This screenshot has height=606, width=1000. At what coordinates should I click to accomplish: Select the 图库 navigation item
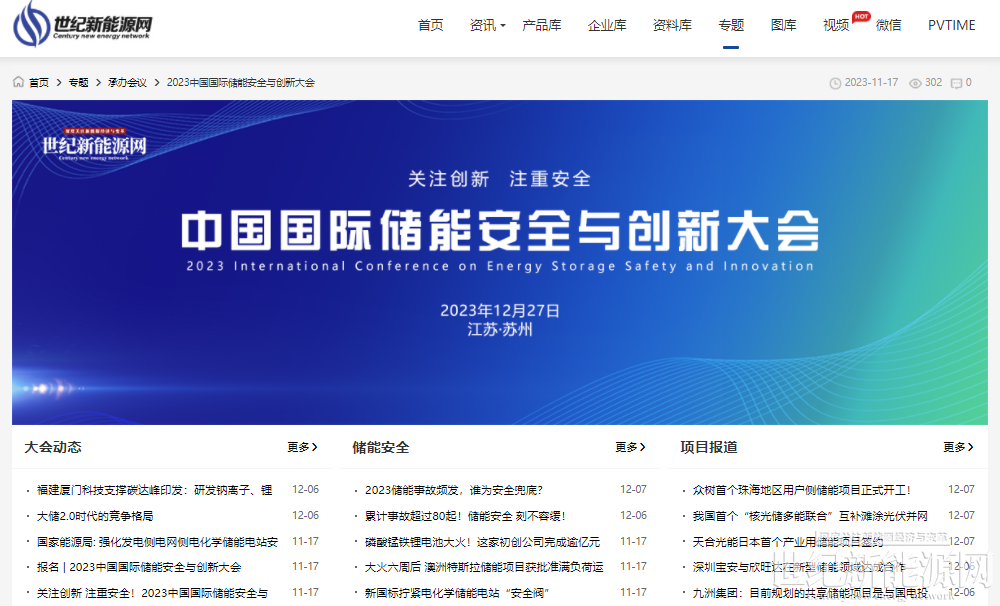pyautogui.click(x=784, y=25)
